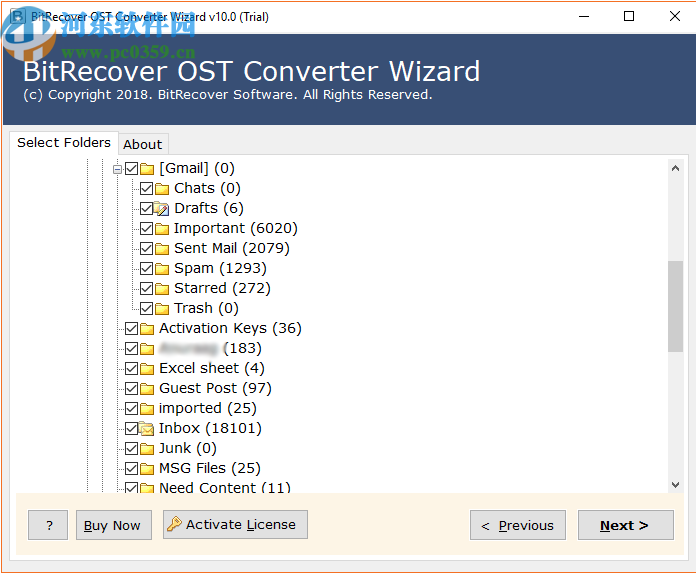This screenshot has height=580, width=696.
Task: Uncheck the Chats (0) checkbox
Action: [146, 189]
